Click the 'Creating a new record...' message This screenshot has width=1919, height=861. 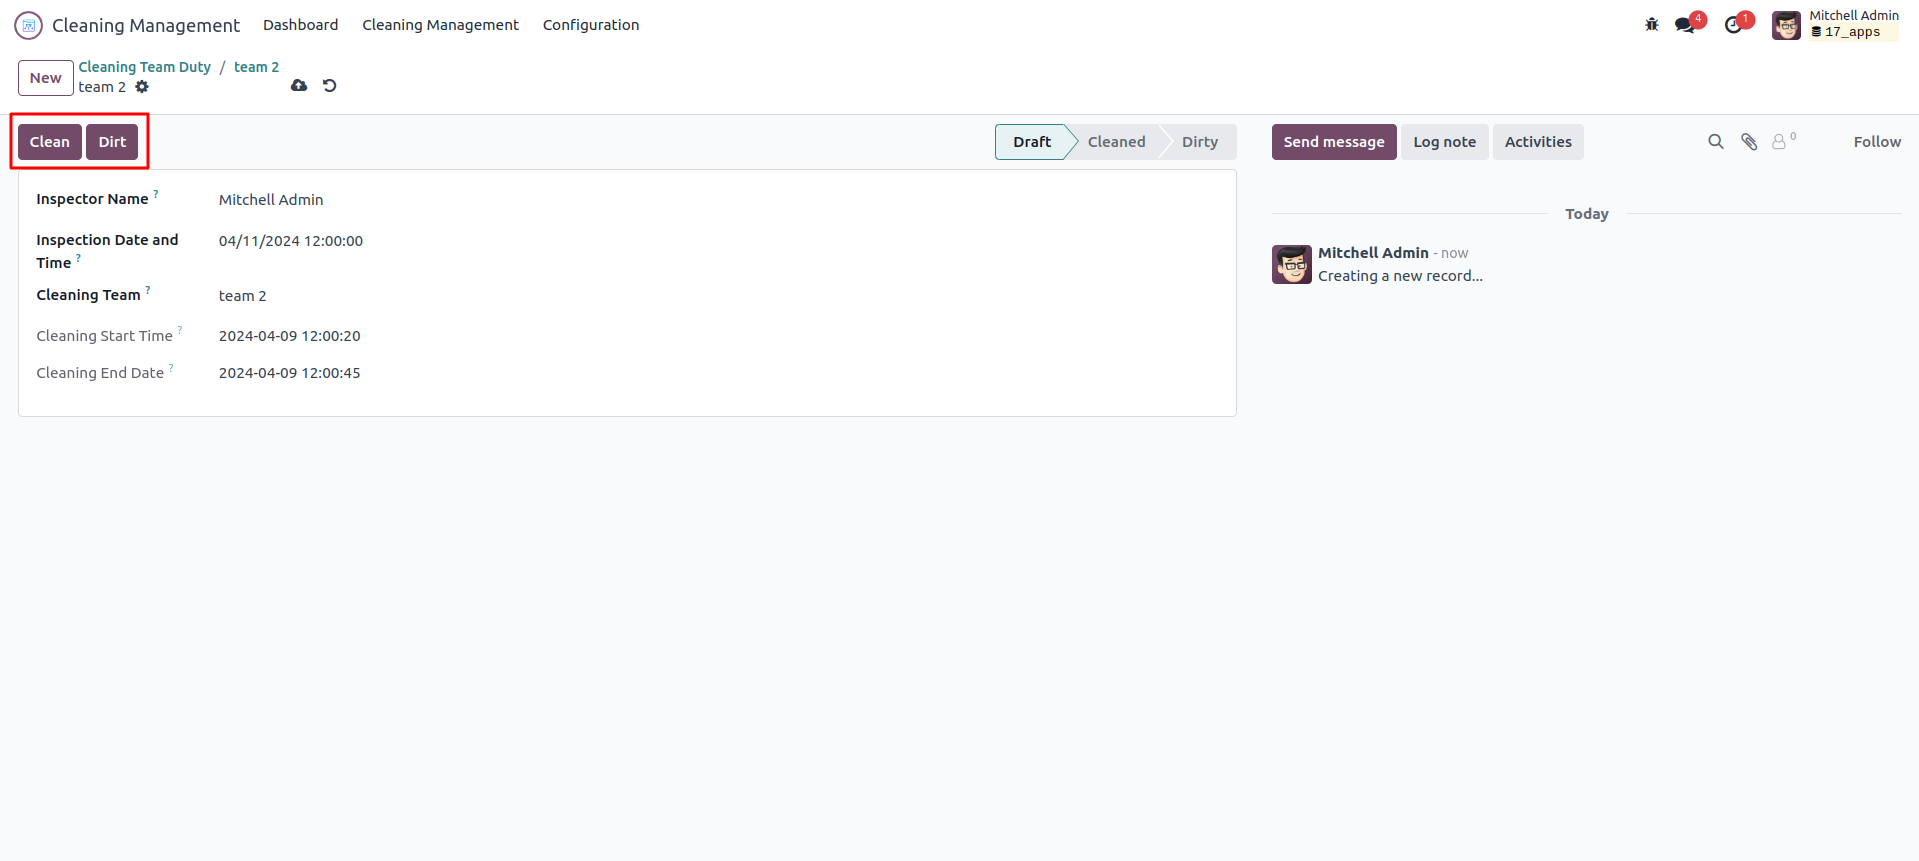click(1400, 276)
